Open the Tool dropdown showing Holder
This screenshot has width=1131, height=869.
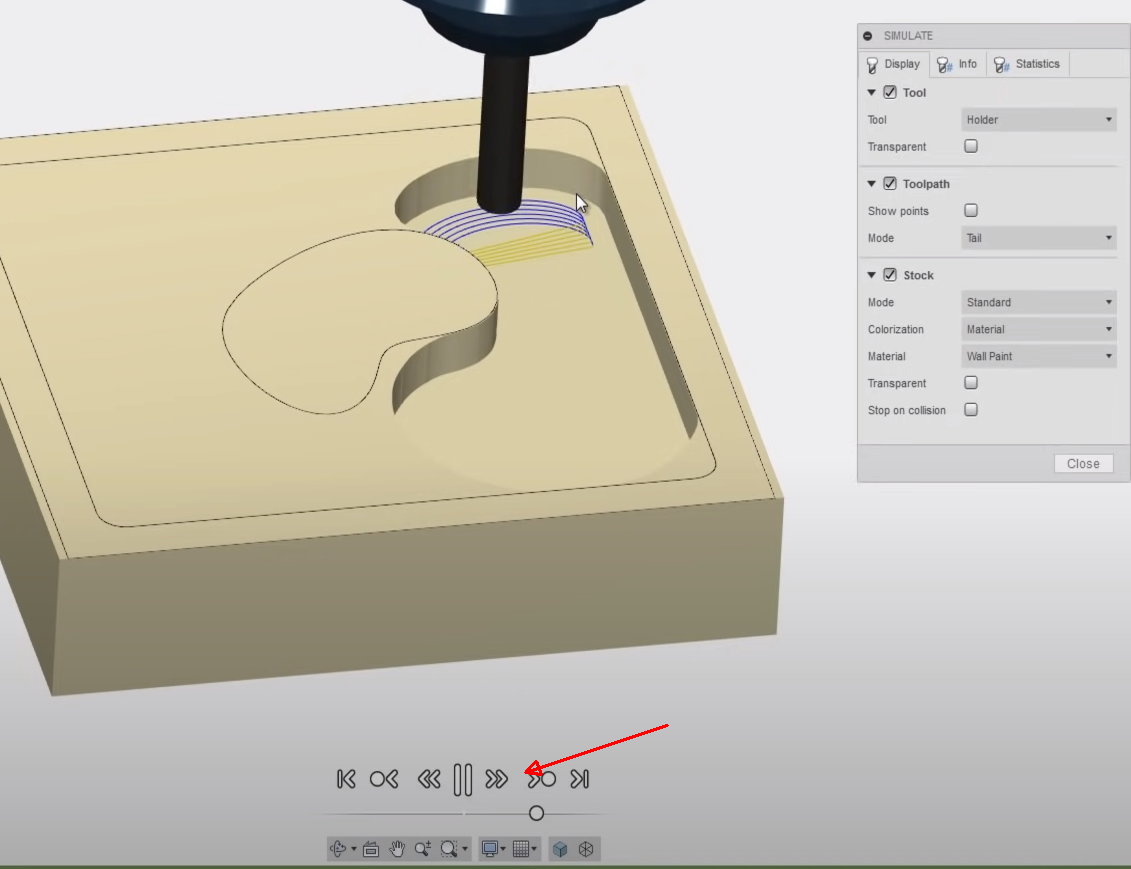click(1037, 119)
